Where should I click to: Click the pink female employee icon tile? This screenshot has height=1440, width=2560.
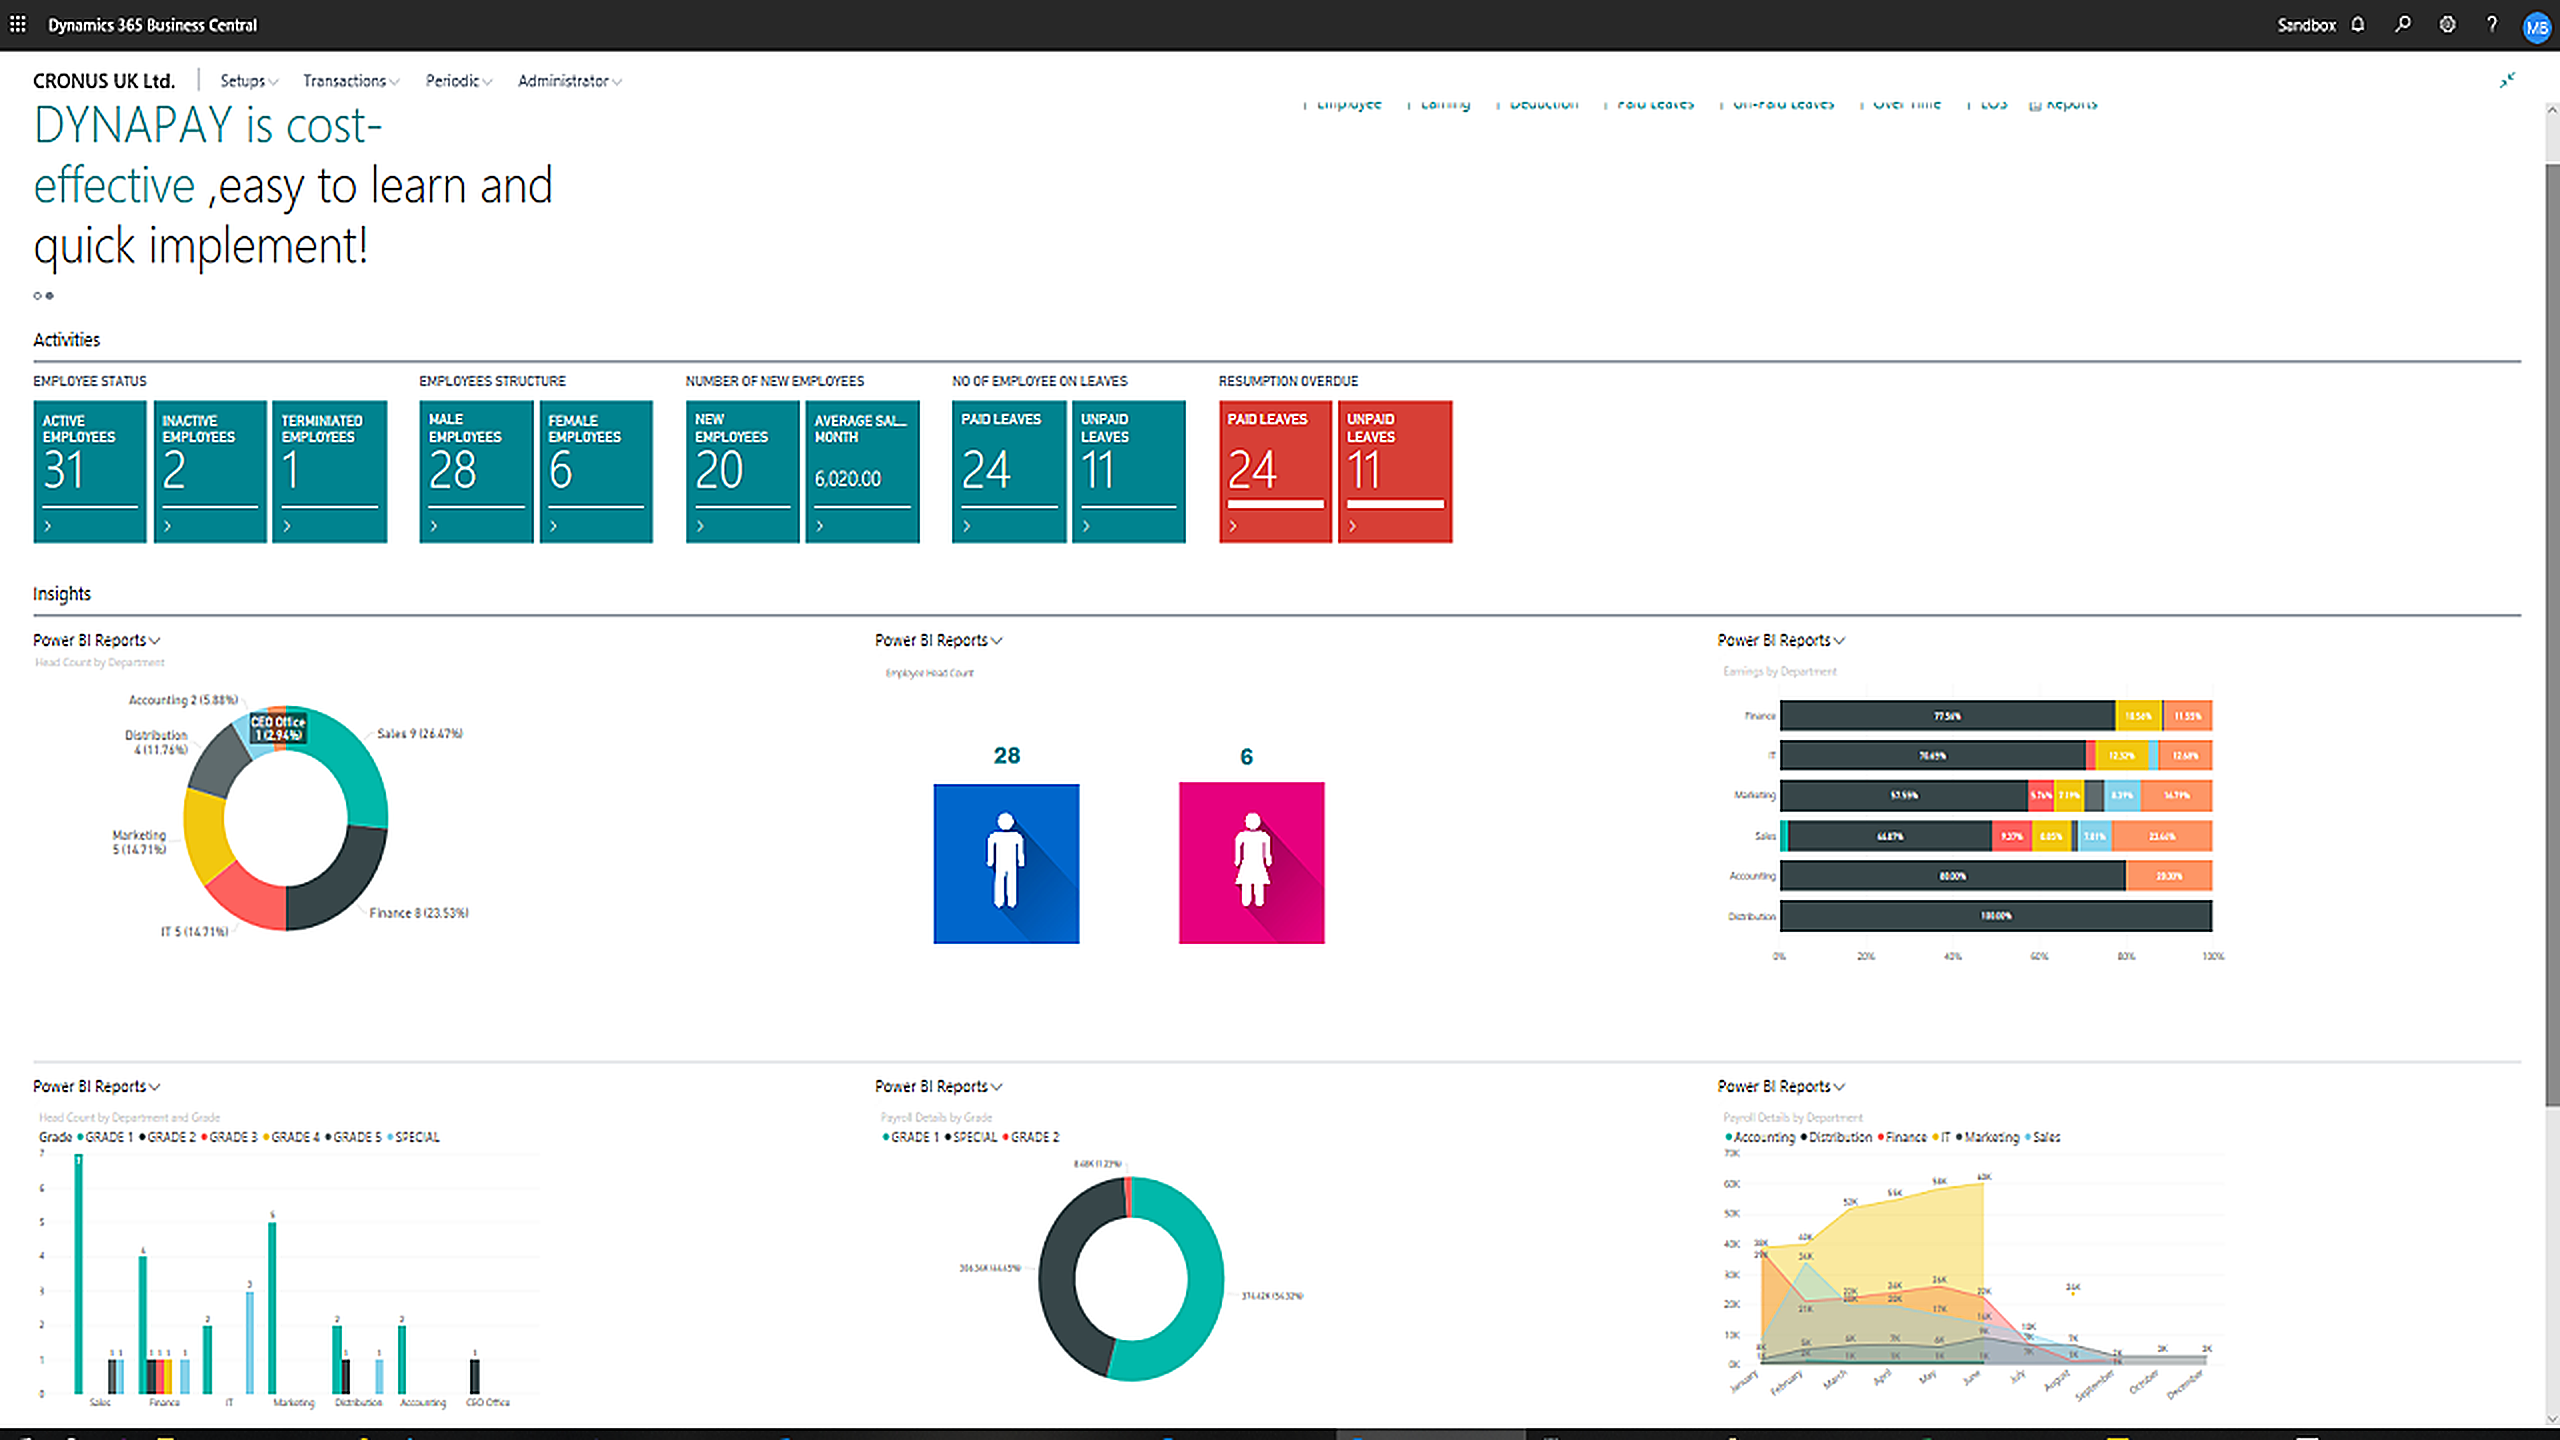pos(1251,863)
